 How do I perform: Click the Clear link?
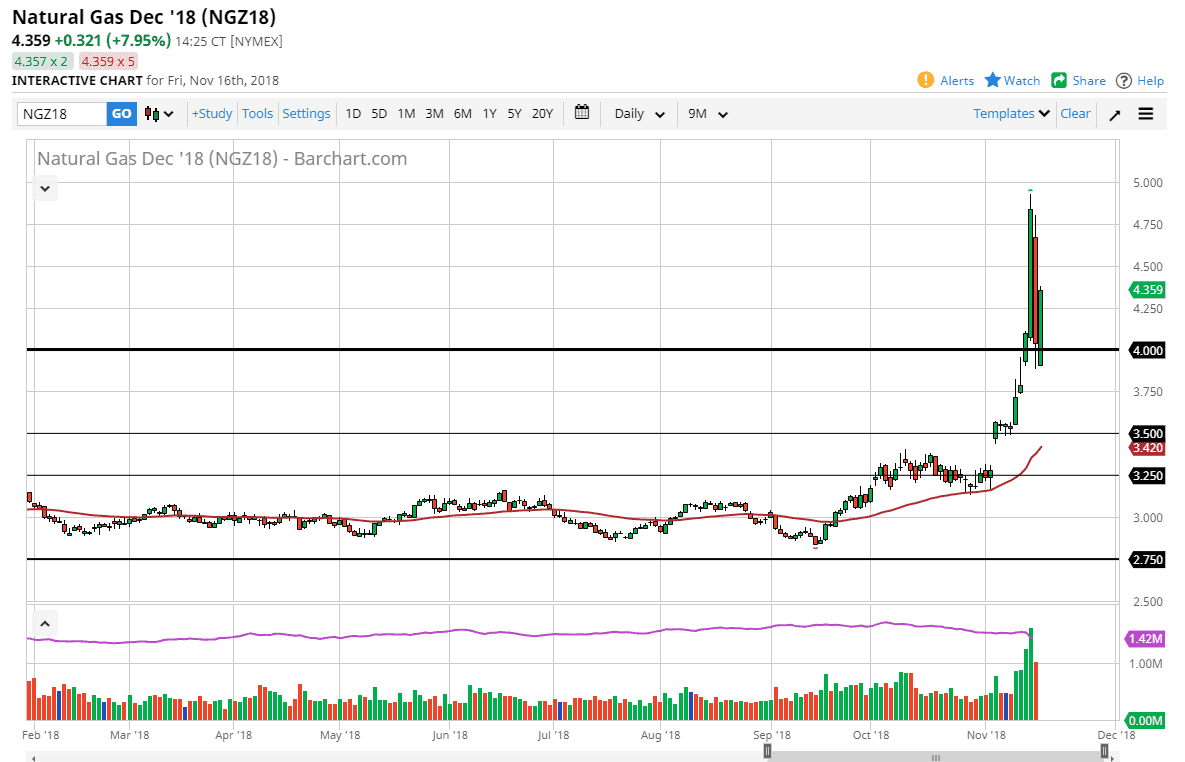pyautogui.click(x=1075, y=113)
